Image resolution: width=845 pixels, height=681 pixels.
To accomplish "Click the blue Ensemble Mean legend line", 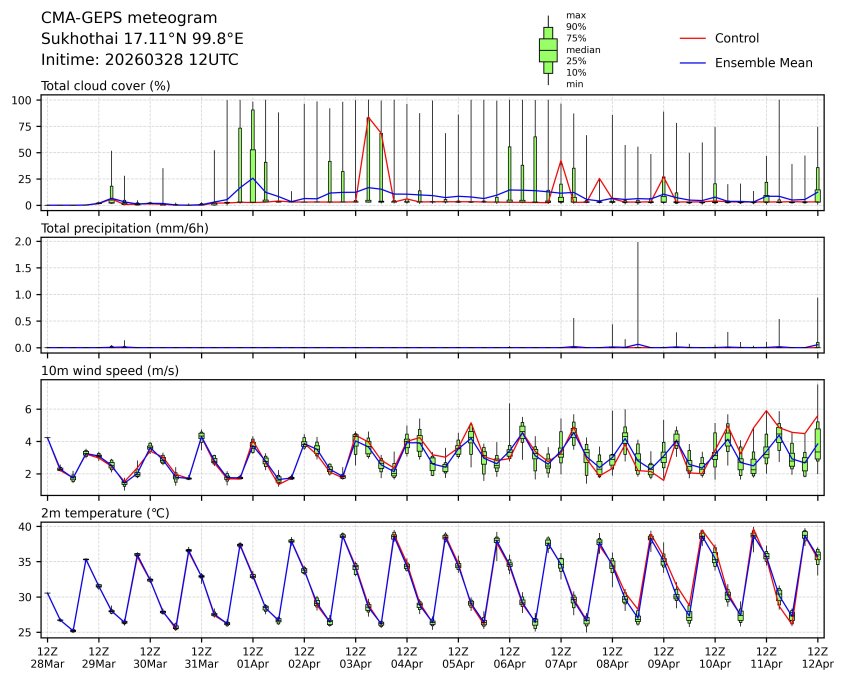I will [x=693, y=62].
